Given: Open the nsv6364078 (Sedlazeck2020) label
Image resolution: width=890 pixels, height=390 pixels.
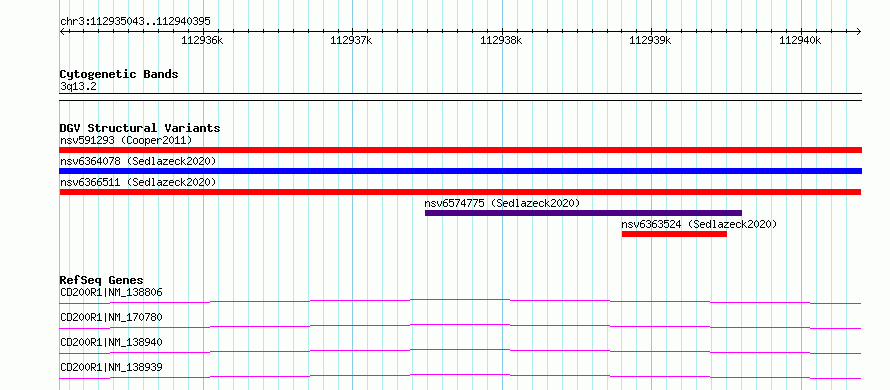Looking at the screenshot, I should tap(138, 161).
